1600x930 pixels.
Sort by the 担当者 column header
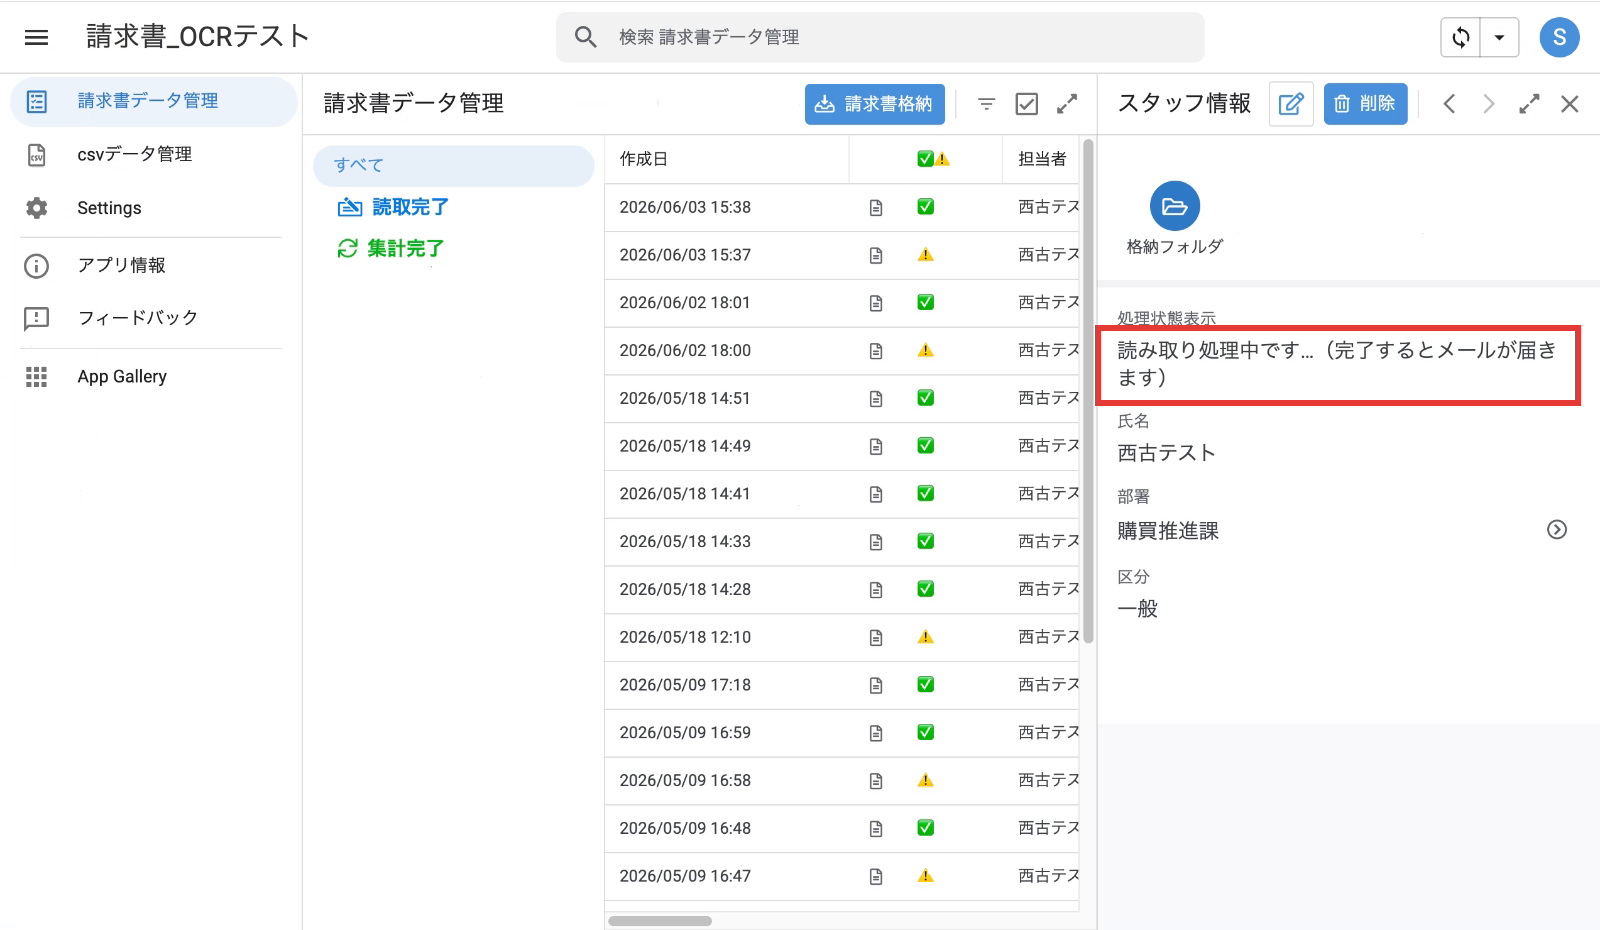(1042, 159)
